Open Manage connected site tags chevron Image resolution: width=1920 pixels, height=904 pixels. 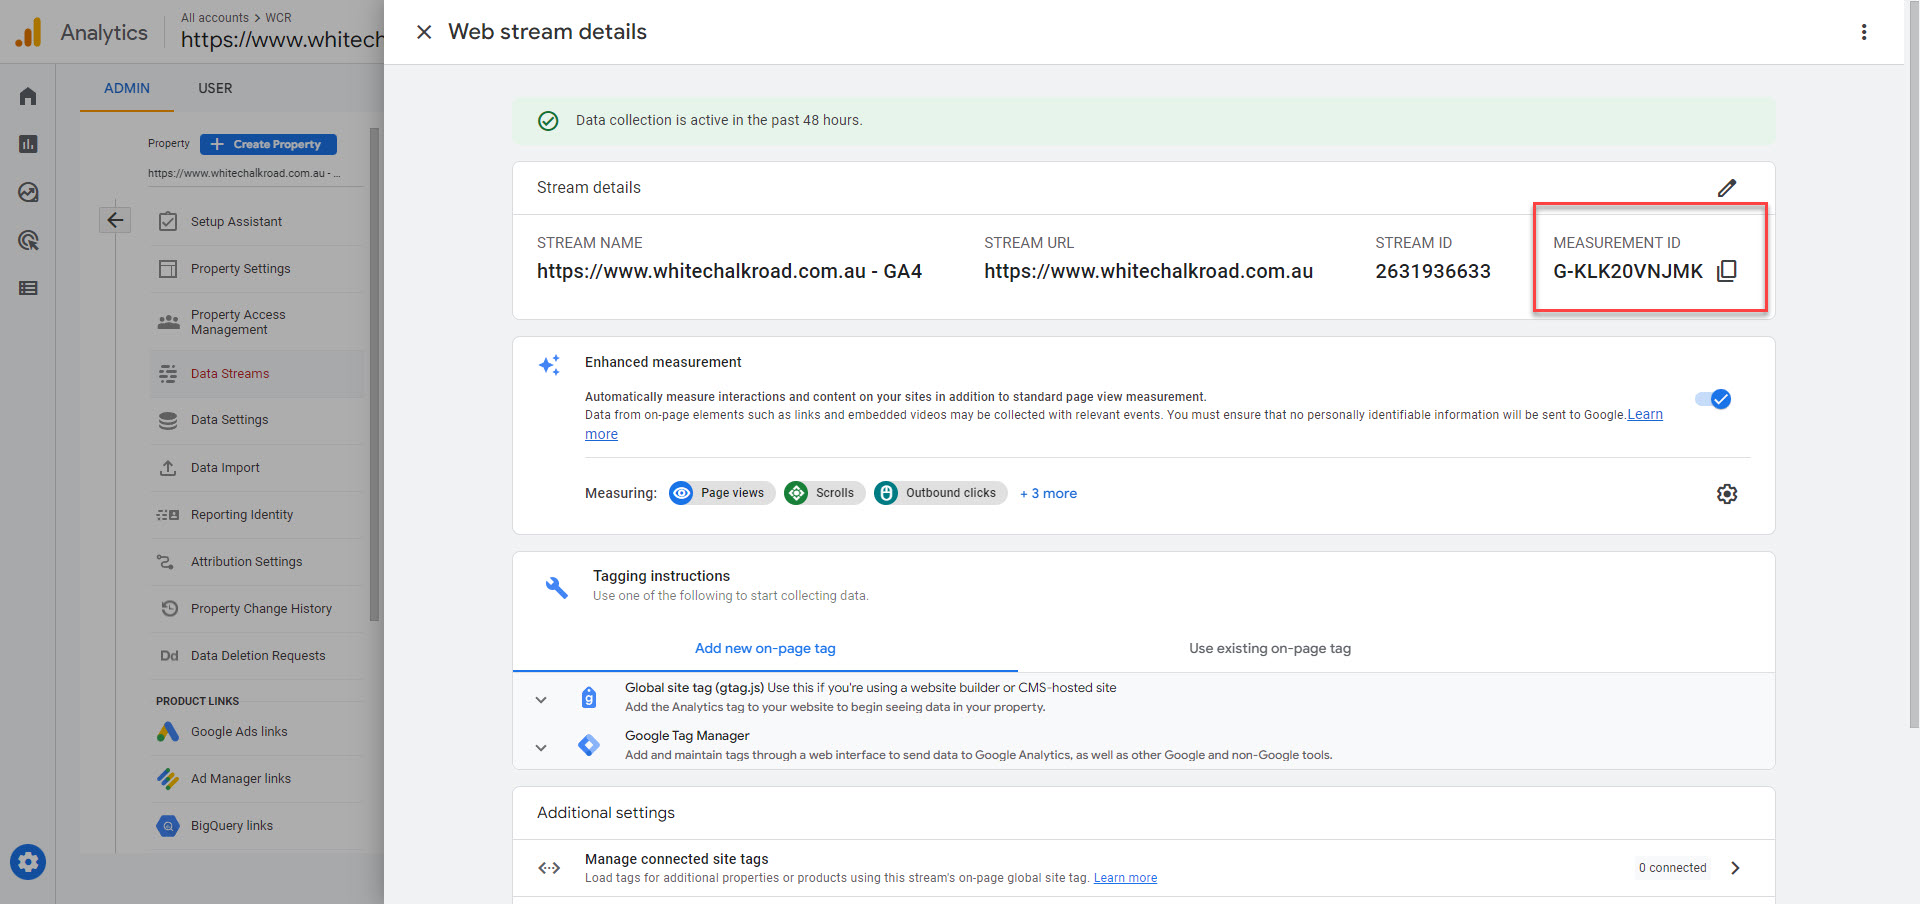[1735, 868]
